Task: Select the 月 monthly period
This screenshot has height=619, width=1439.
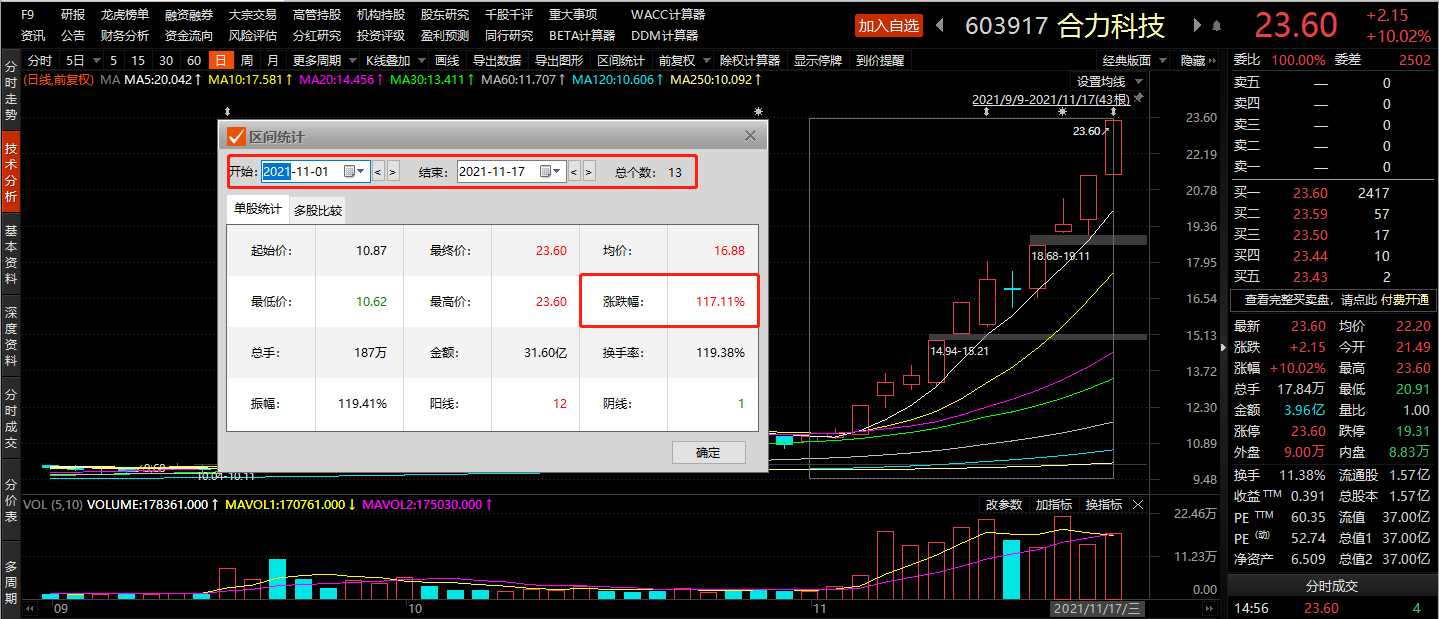Action: (x=273, y=61)
